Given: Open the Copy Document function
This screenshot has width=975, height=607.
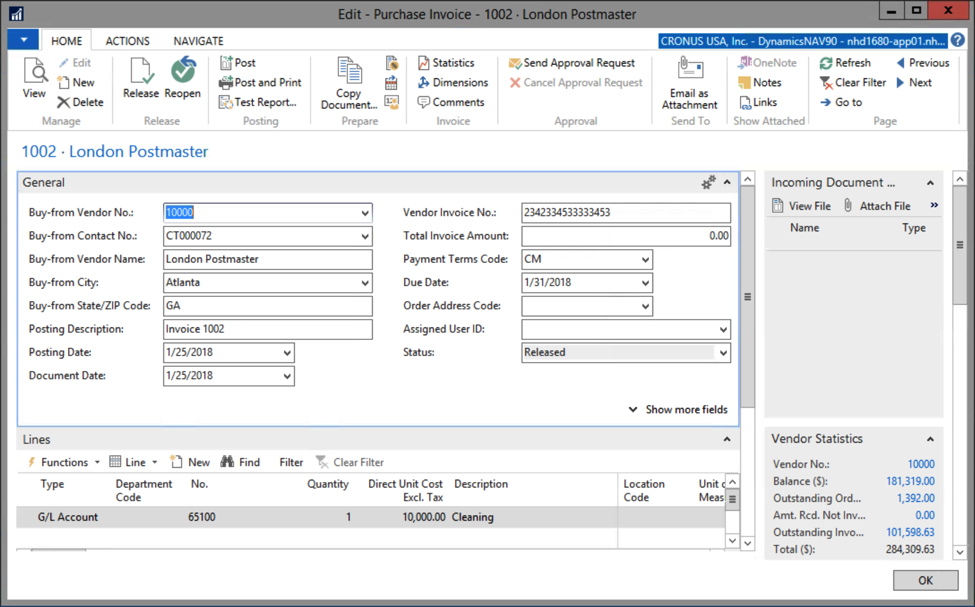Looking at the screenshot, I should click(x=349, y=83).
